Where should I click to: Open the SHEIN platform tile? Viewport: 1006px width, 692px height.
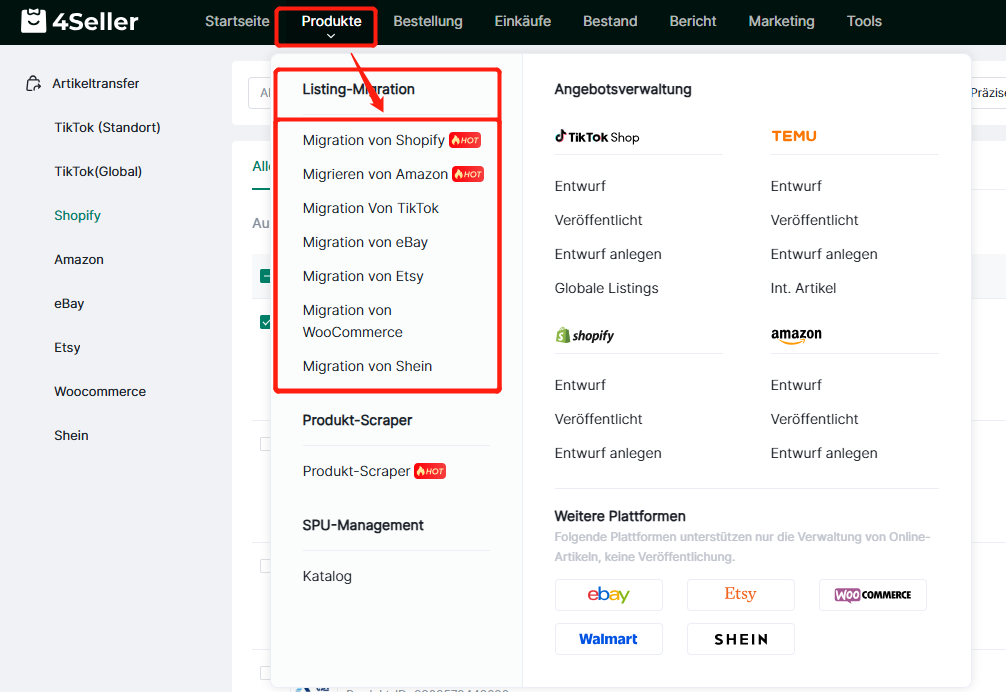[740, 639]
